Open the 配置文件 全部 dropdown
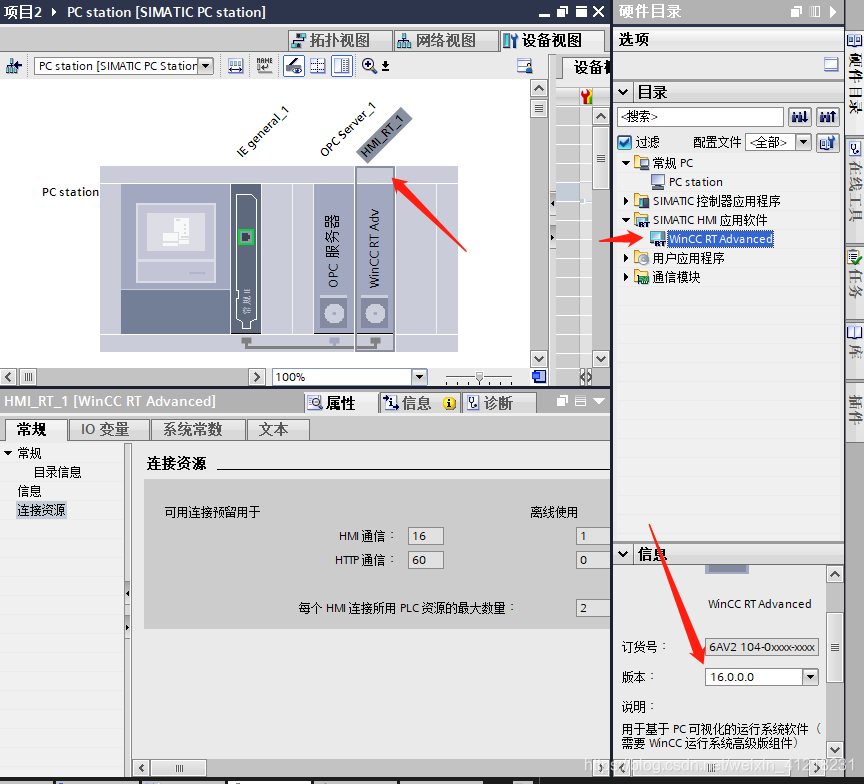Screen dimensions: 864x784 click(803, 143)
